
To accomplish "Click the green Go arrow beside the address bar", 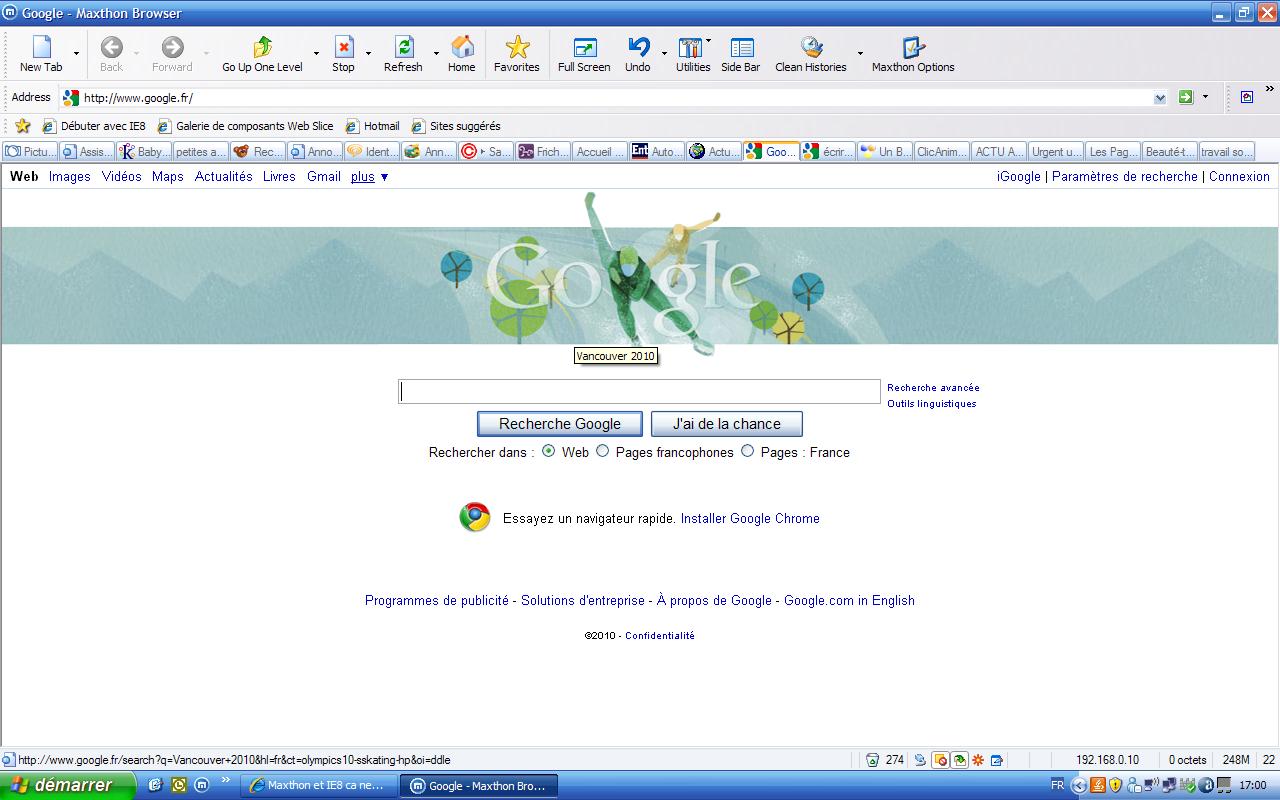I will (1186, 97).
